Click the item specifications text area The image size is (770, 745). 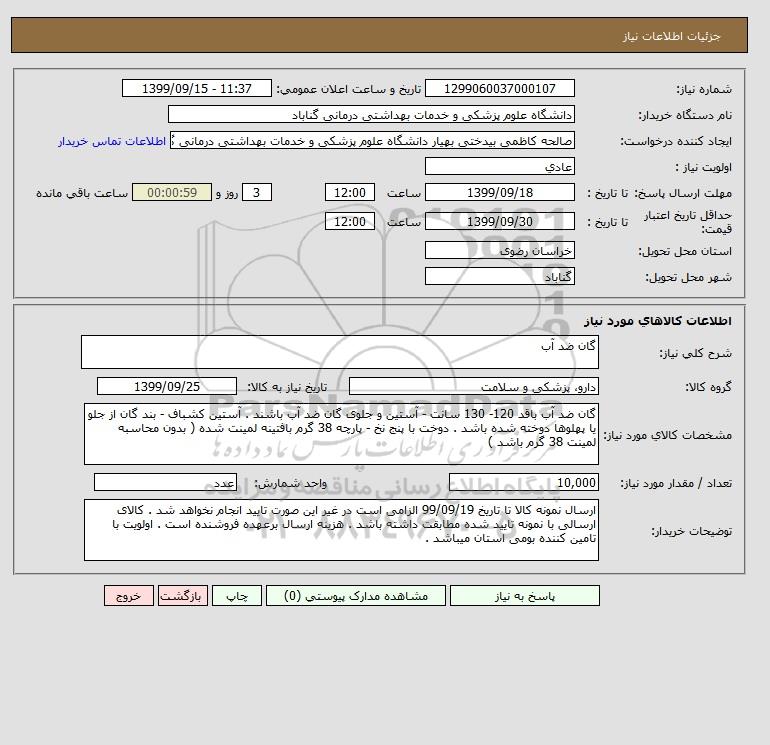[341, 434]
